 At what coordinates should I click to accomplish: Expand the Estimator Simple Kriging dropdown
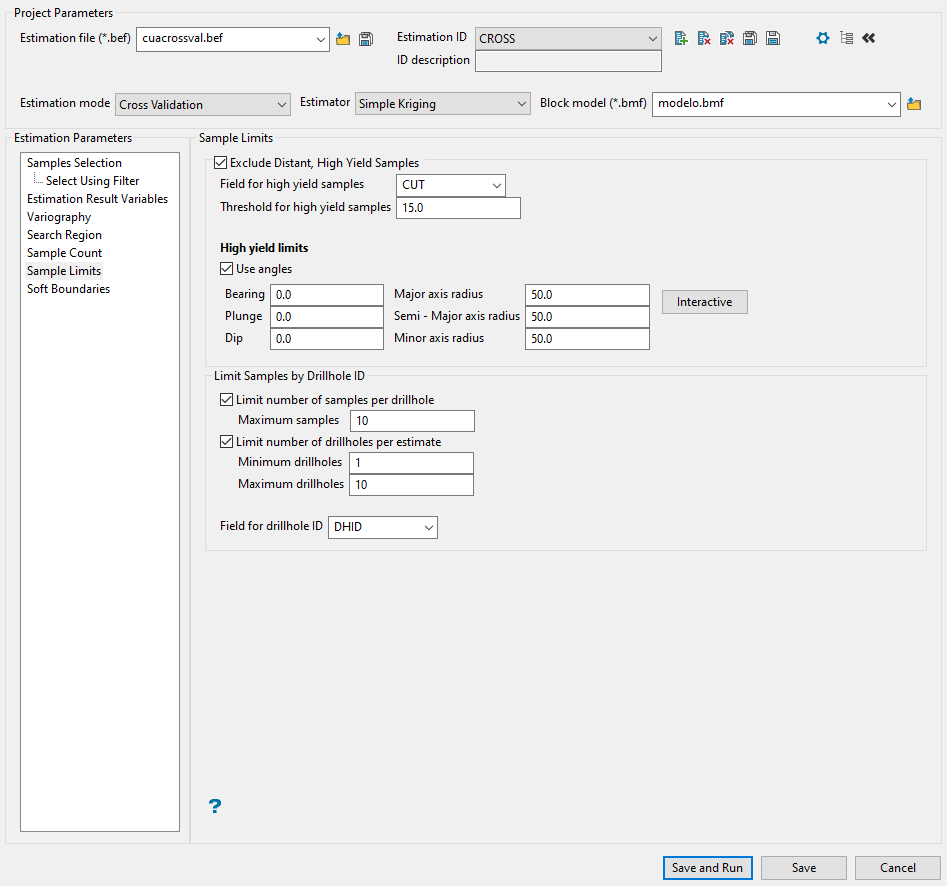(x=443, y=105)
